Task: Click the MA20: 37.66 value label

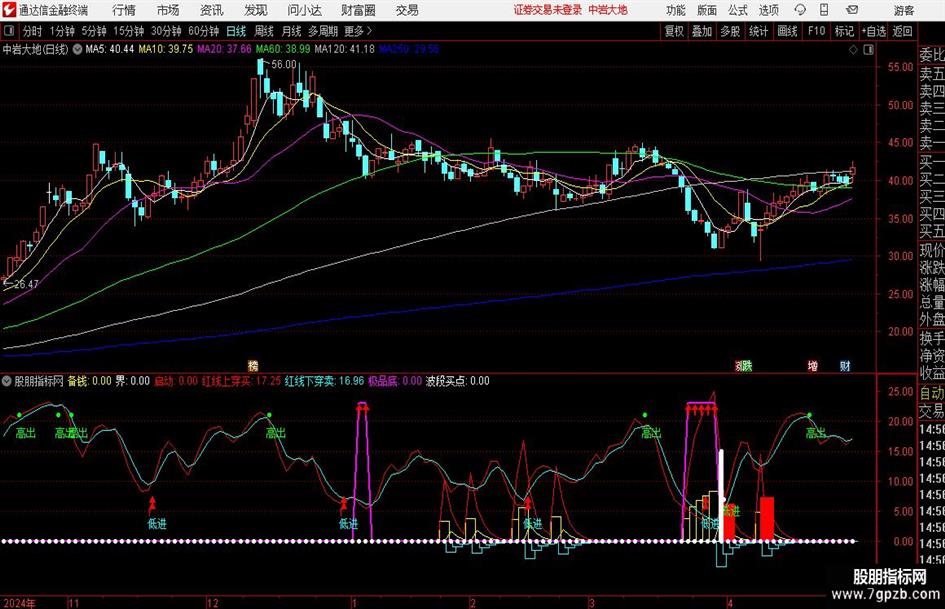Action: pos(224,49)
